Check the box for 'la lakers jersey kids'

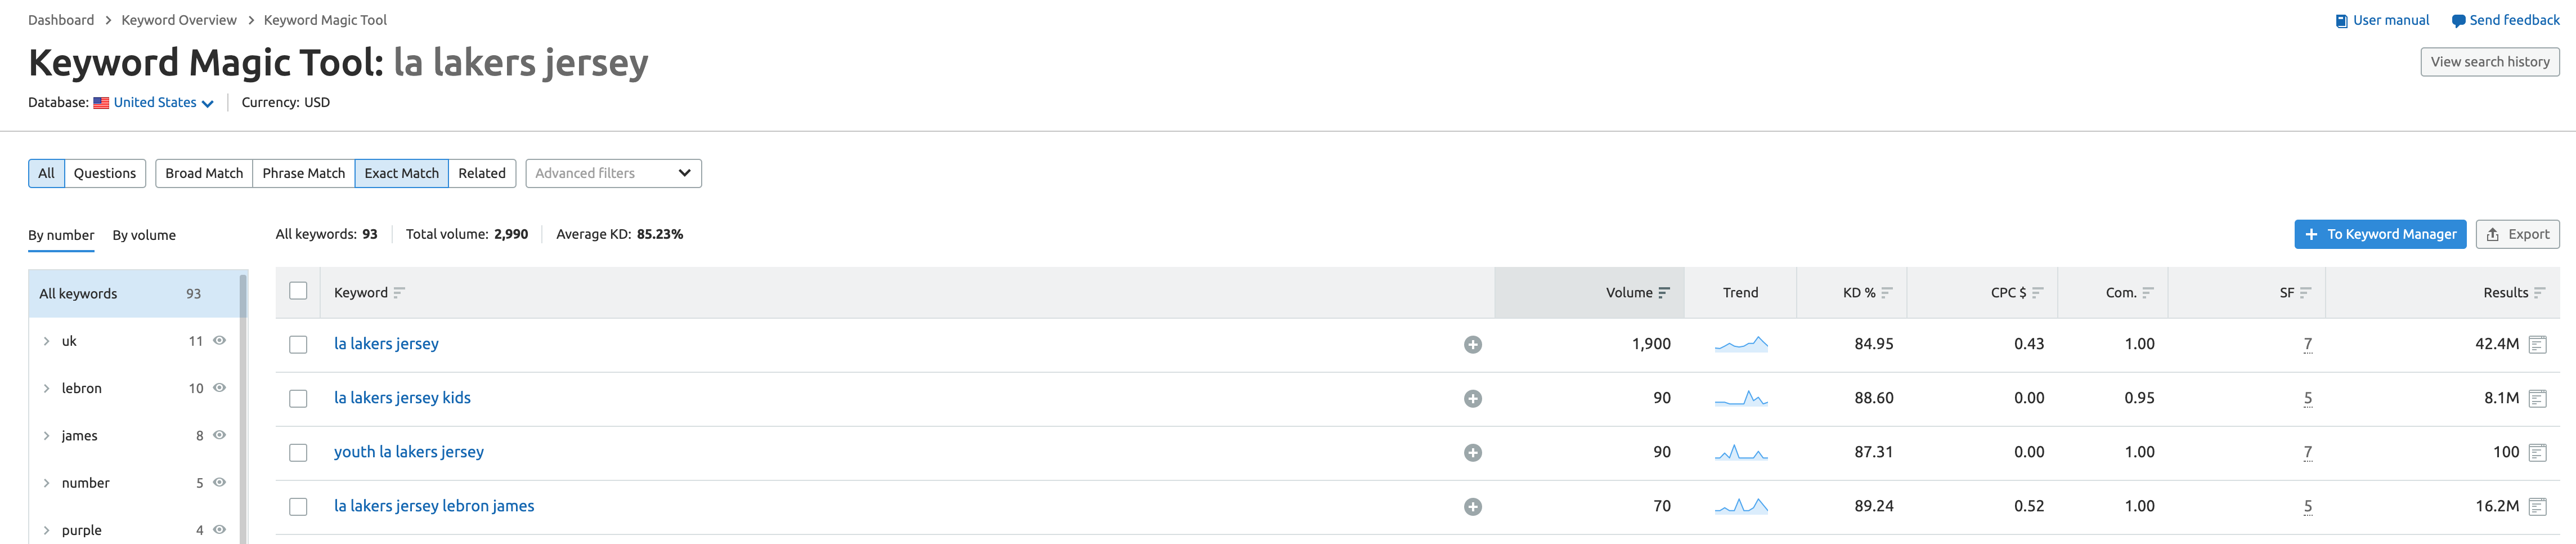coord(298,399)
